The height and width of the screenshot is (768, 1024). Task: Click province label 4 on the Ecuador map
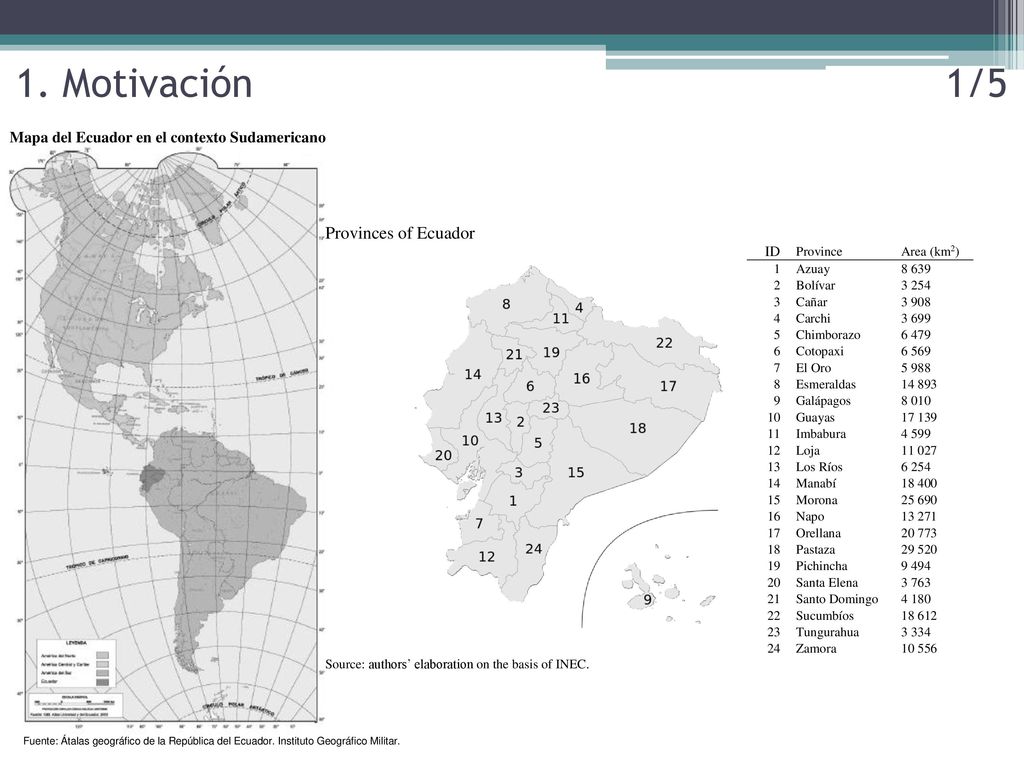coord(579,308)
